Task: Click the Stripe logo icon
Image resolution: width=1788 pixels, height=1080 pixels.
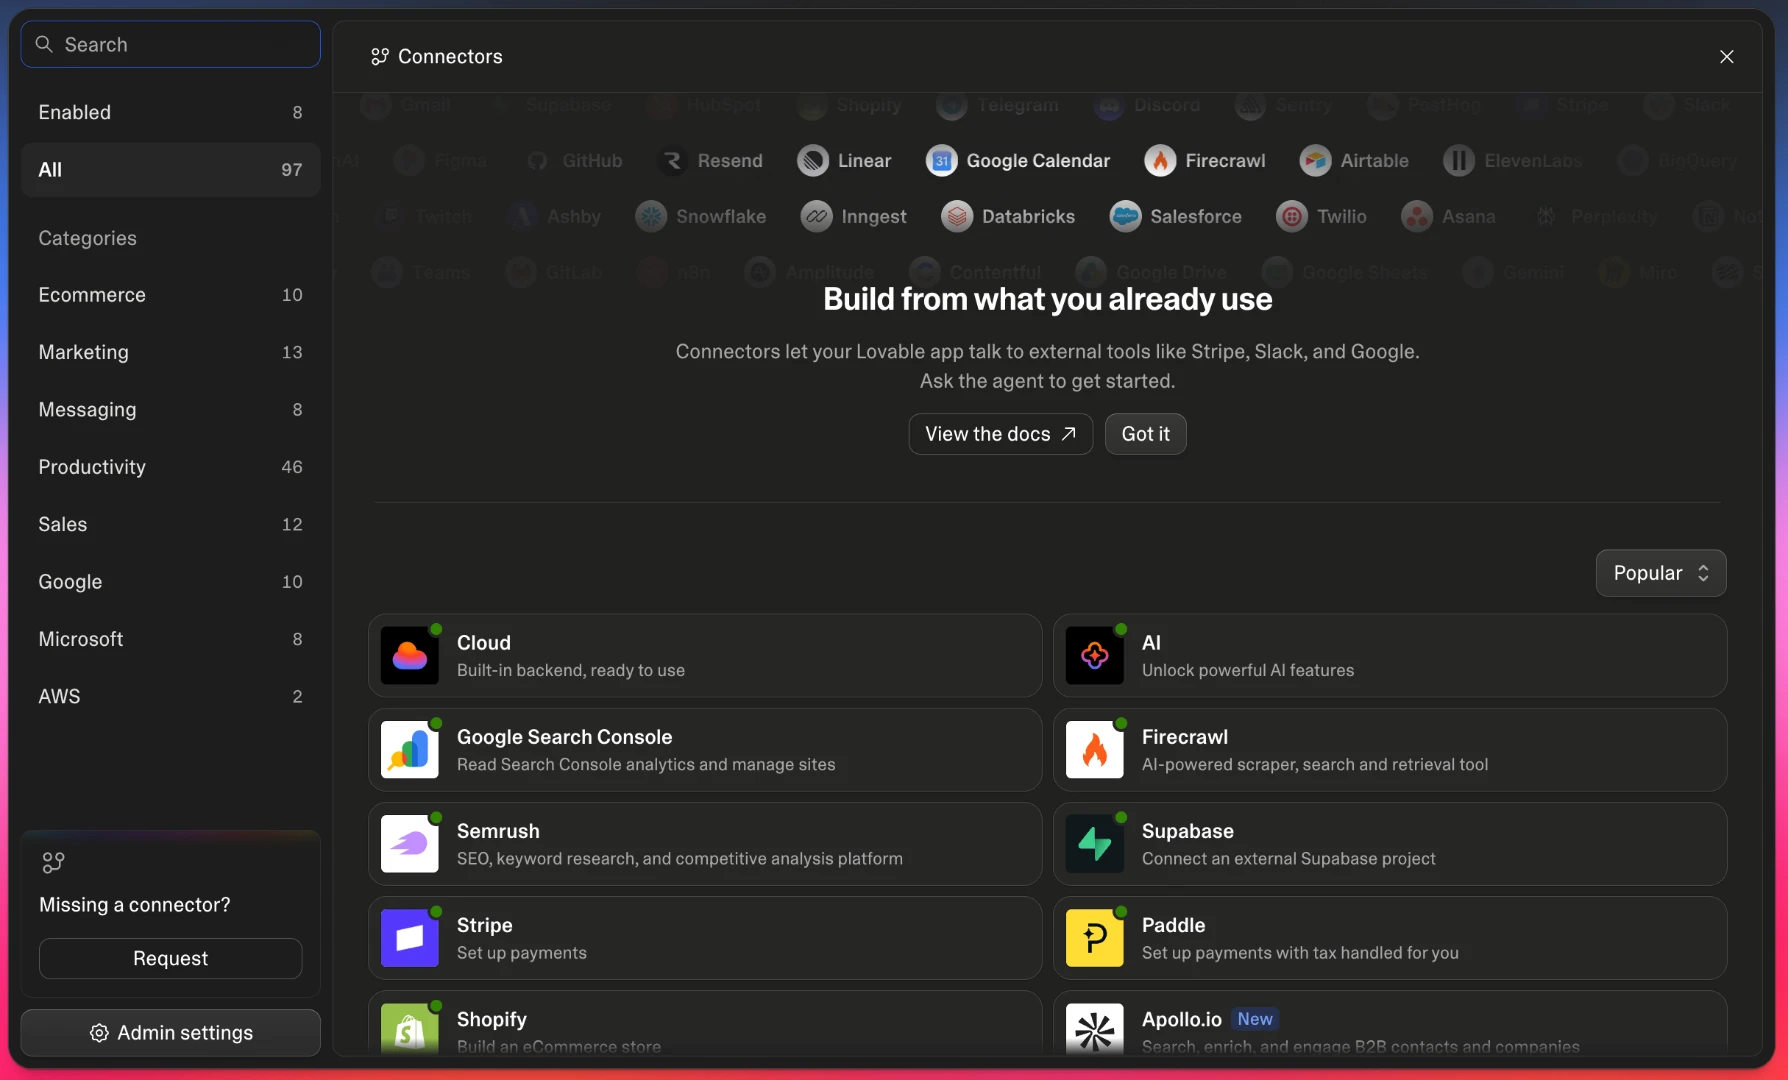Action: tap(409, 938)
